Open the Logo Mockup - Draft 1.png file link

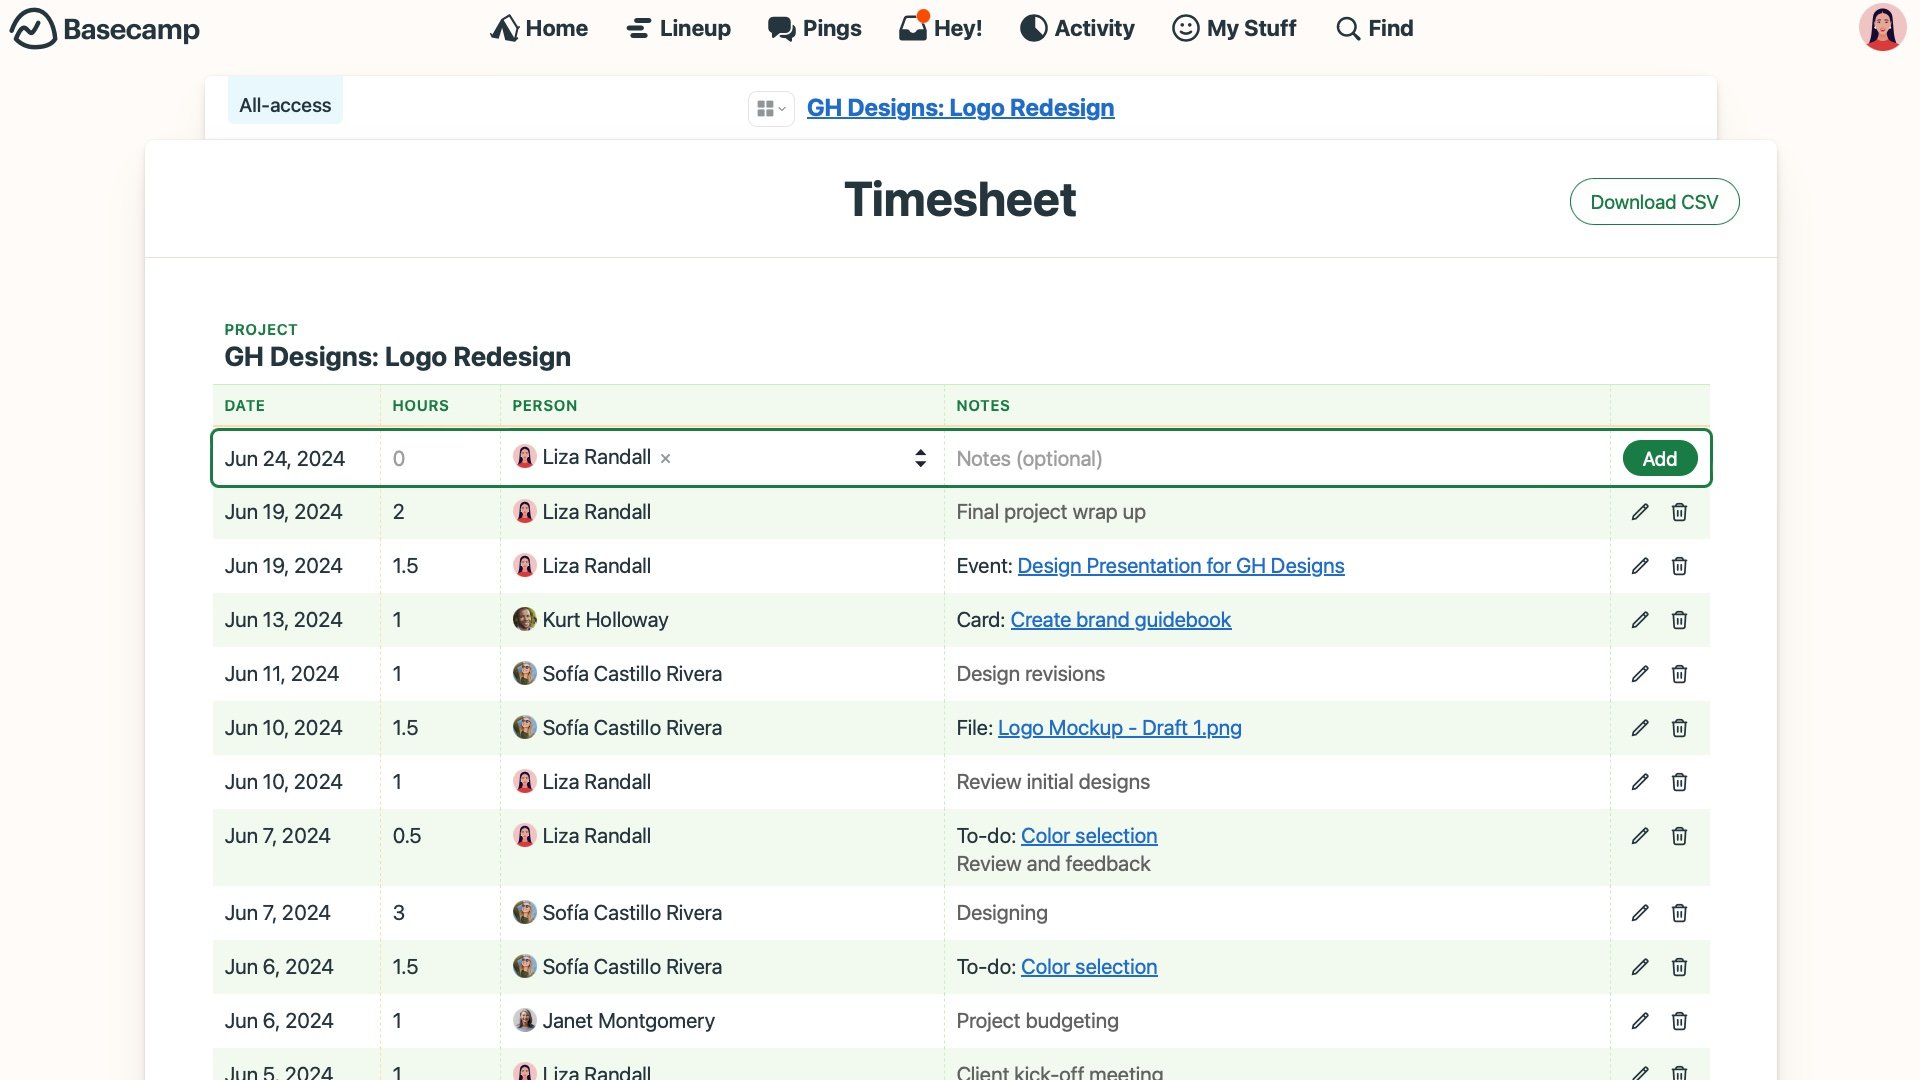(1119, 728)
